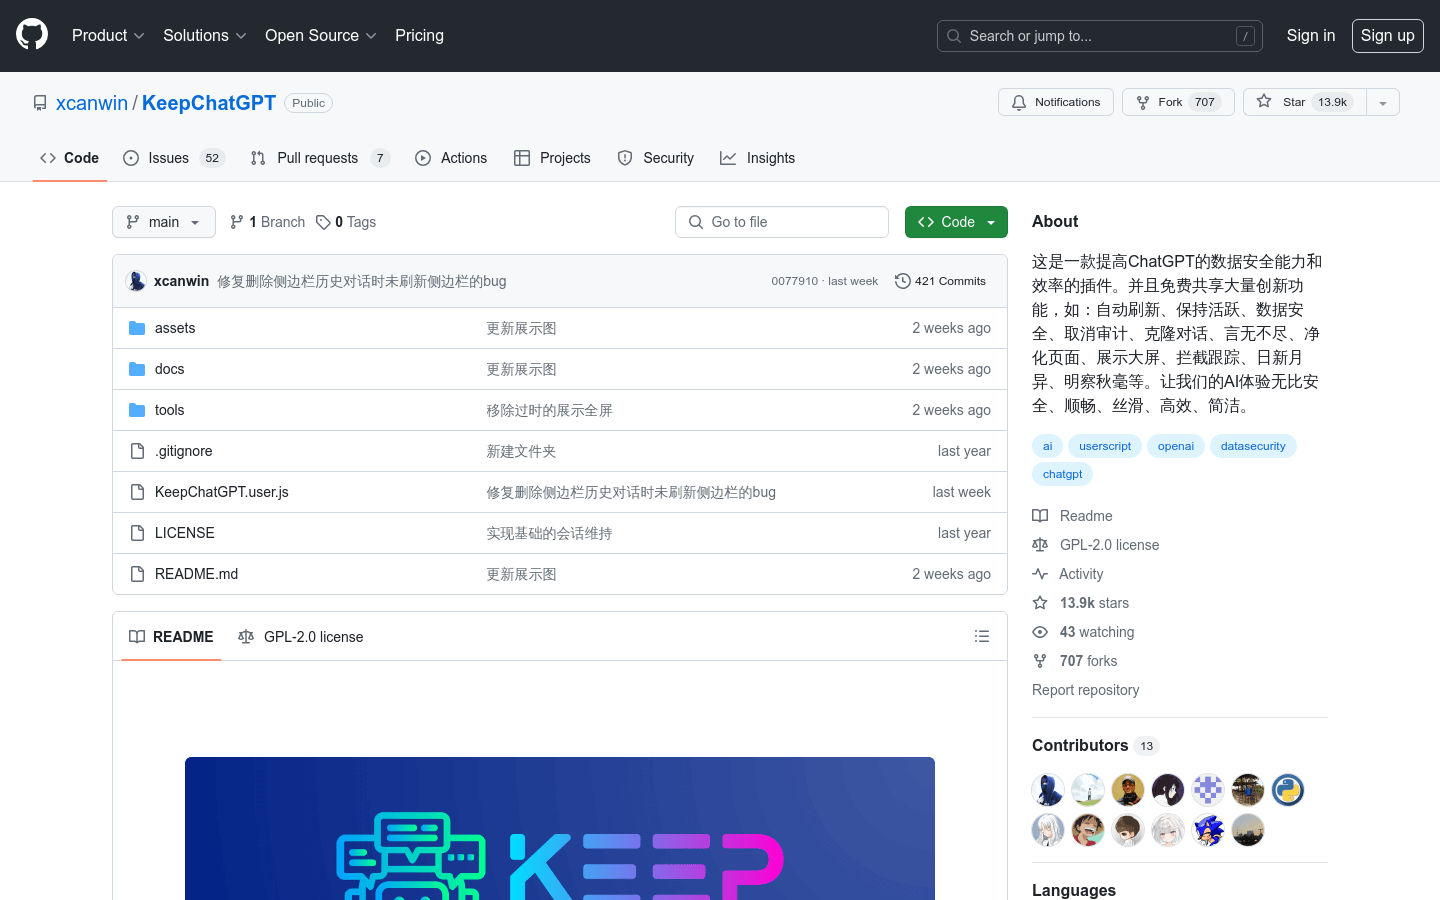This screenshot has width=1440, height=900.
Task: Open commit hash 0077910
Action: (x=794, y=281)
